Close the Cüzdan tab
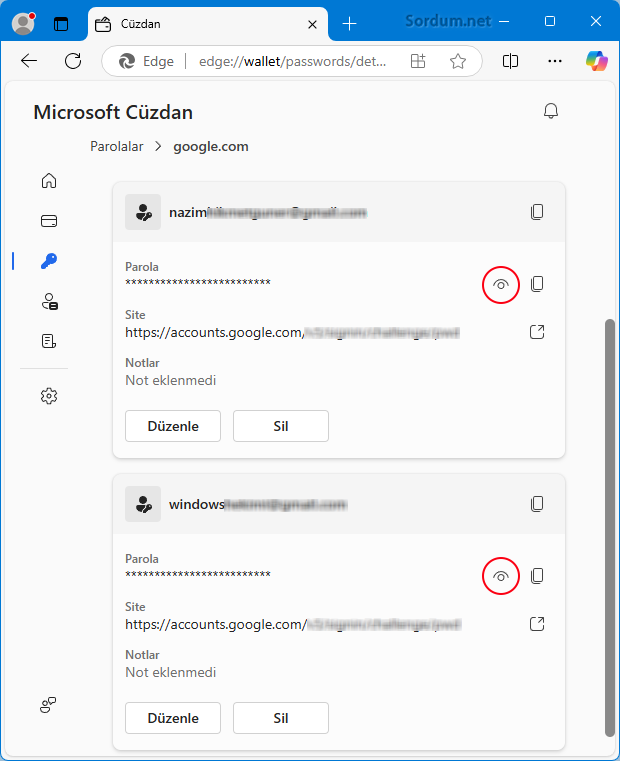The height and width of the screenshot is (761, 620). pyautogui.click(x=312, y=24)
